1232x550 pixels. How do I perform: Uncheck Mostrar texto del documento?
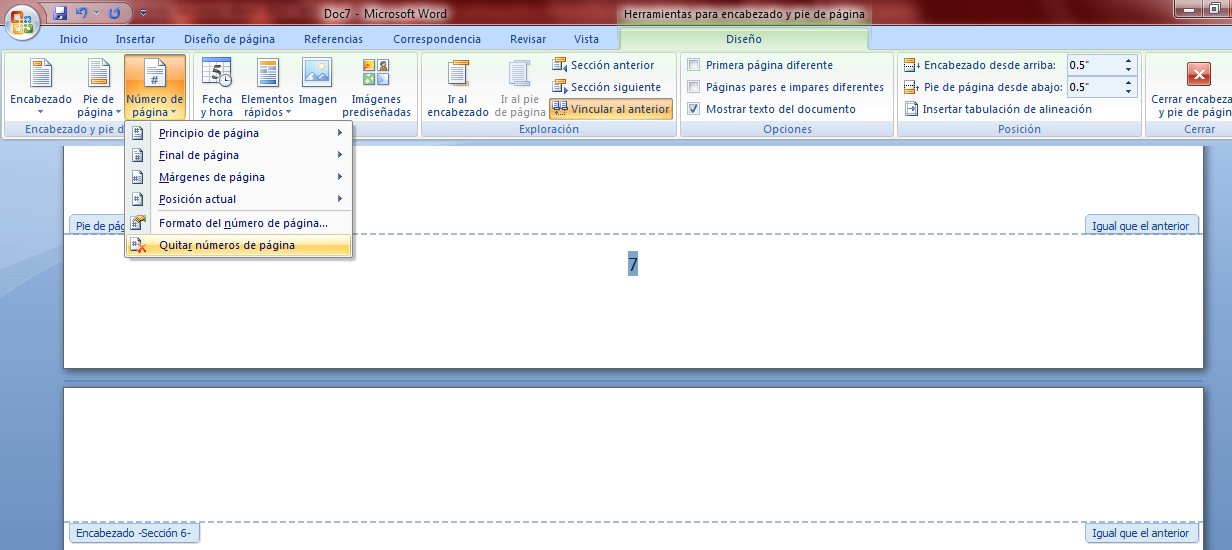click(x=694, y=109)
